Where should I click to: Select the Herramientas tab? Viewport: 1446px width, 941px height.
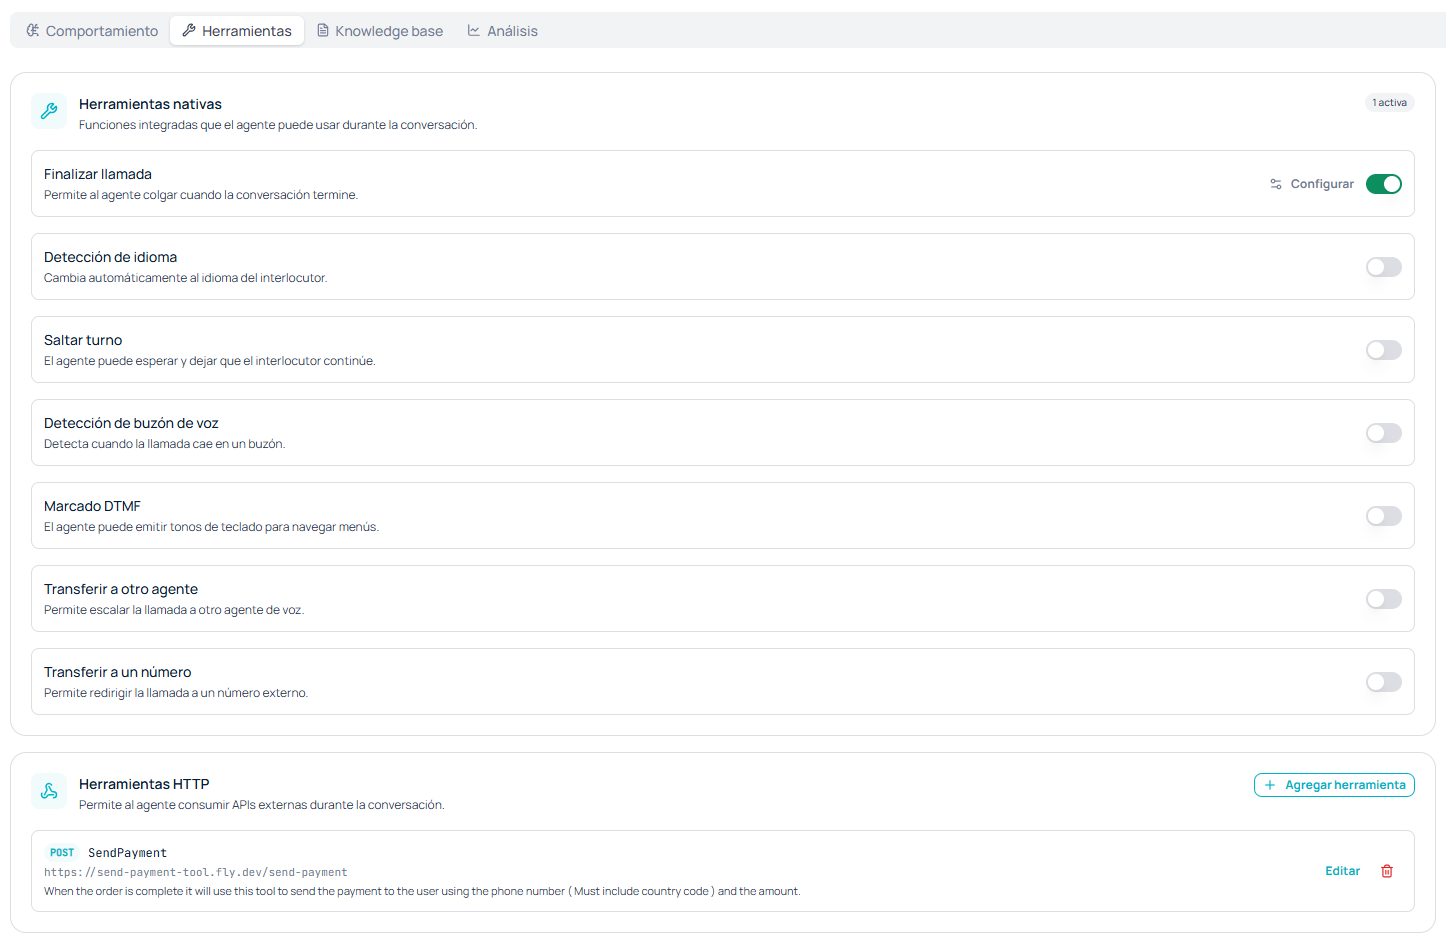tap(237, 31)
